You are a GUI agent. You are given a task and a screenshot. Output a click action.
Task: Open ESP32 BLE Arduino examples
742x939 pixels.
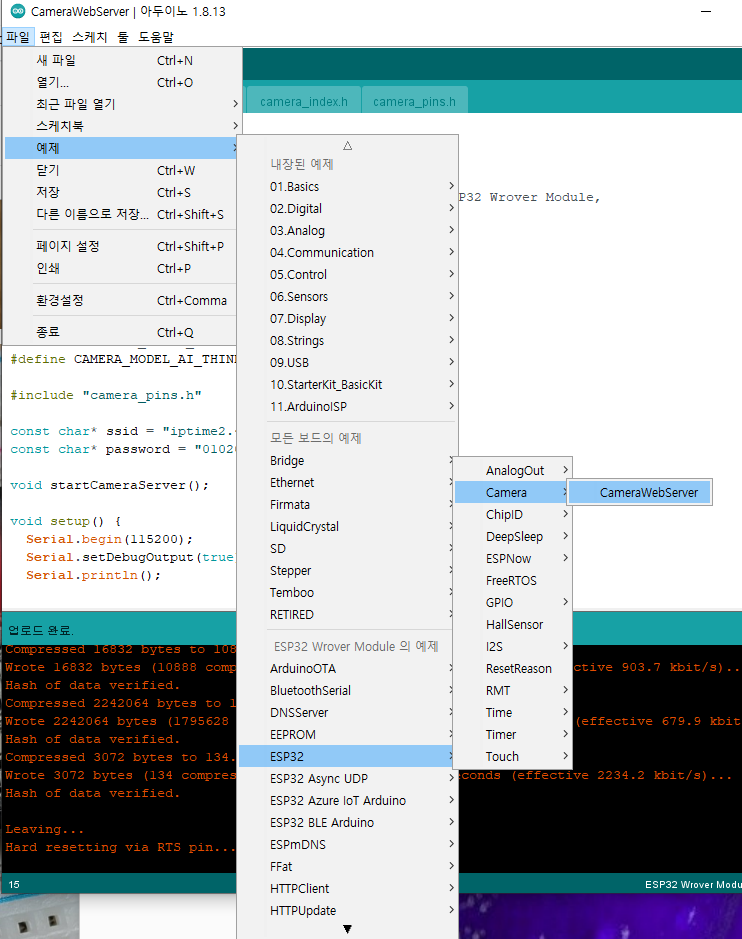pos(347,823)
